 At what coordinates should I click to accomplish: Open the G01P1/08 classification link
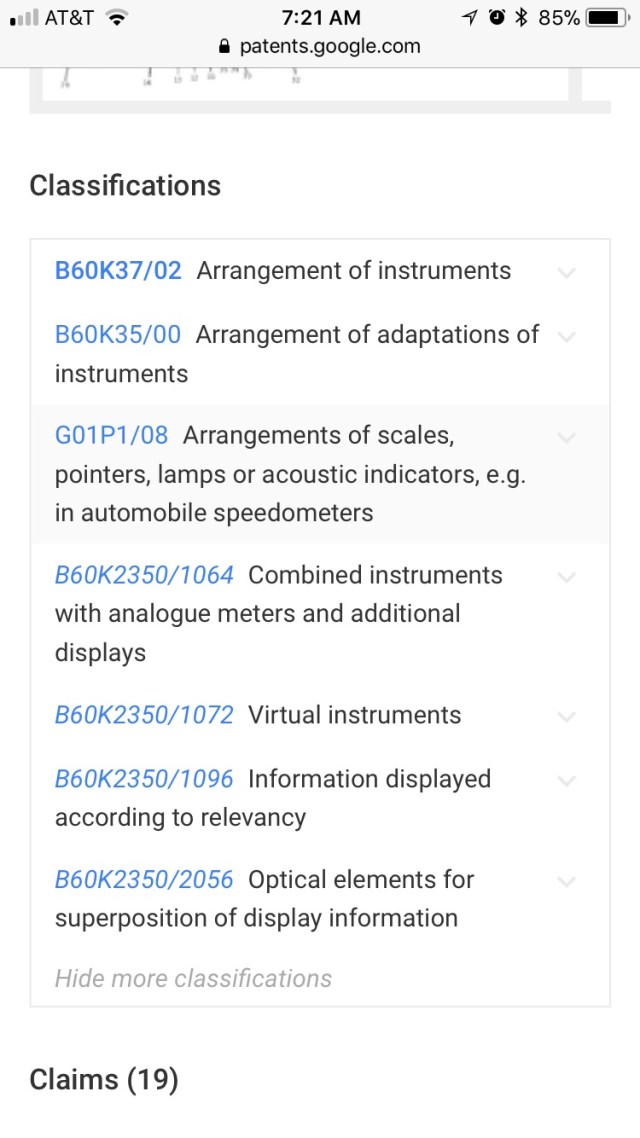[111, 435]
